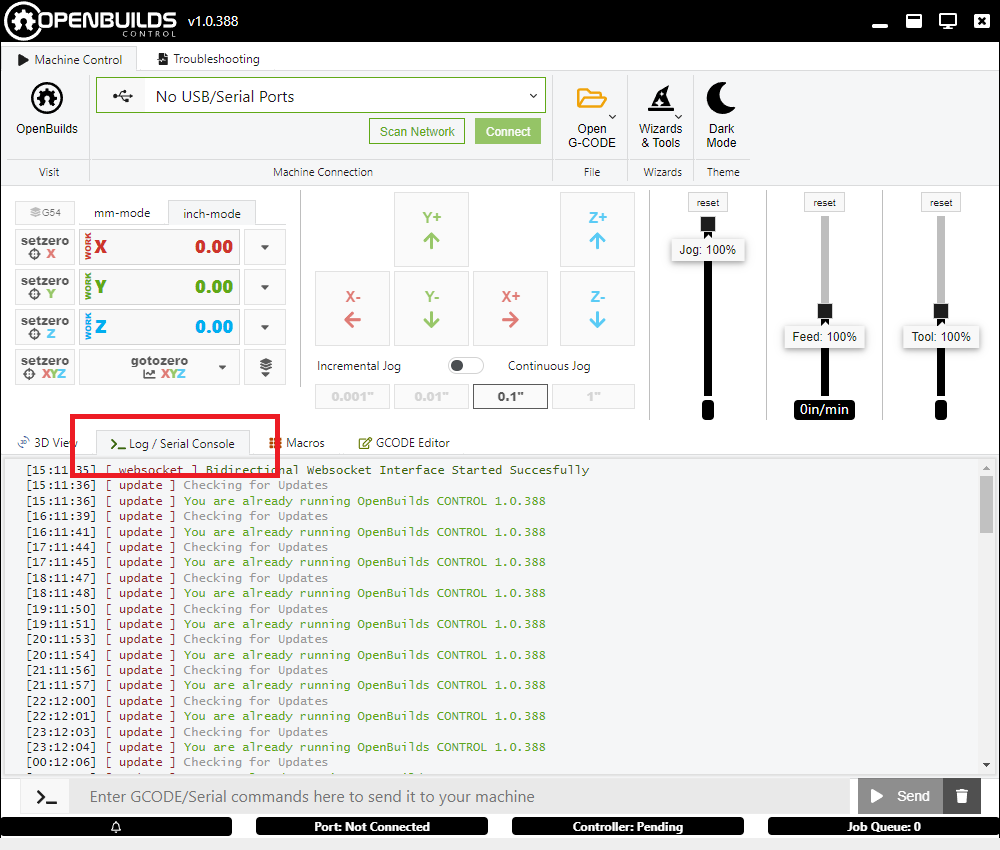Switch to the Troubleshooting tab
This screenshot has height=850, width=1000.
click(208, 59)
